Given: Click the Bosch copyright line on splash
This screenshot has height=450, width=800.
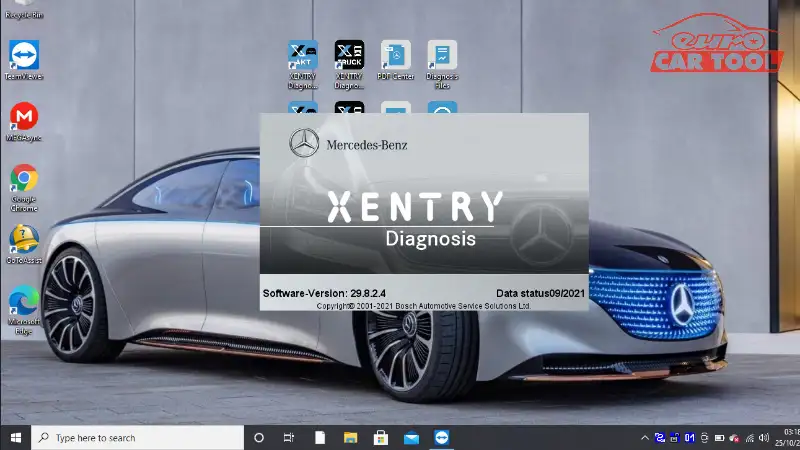Looking at the screenshot, I should coord(423,306).
